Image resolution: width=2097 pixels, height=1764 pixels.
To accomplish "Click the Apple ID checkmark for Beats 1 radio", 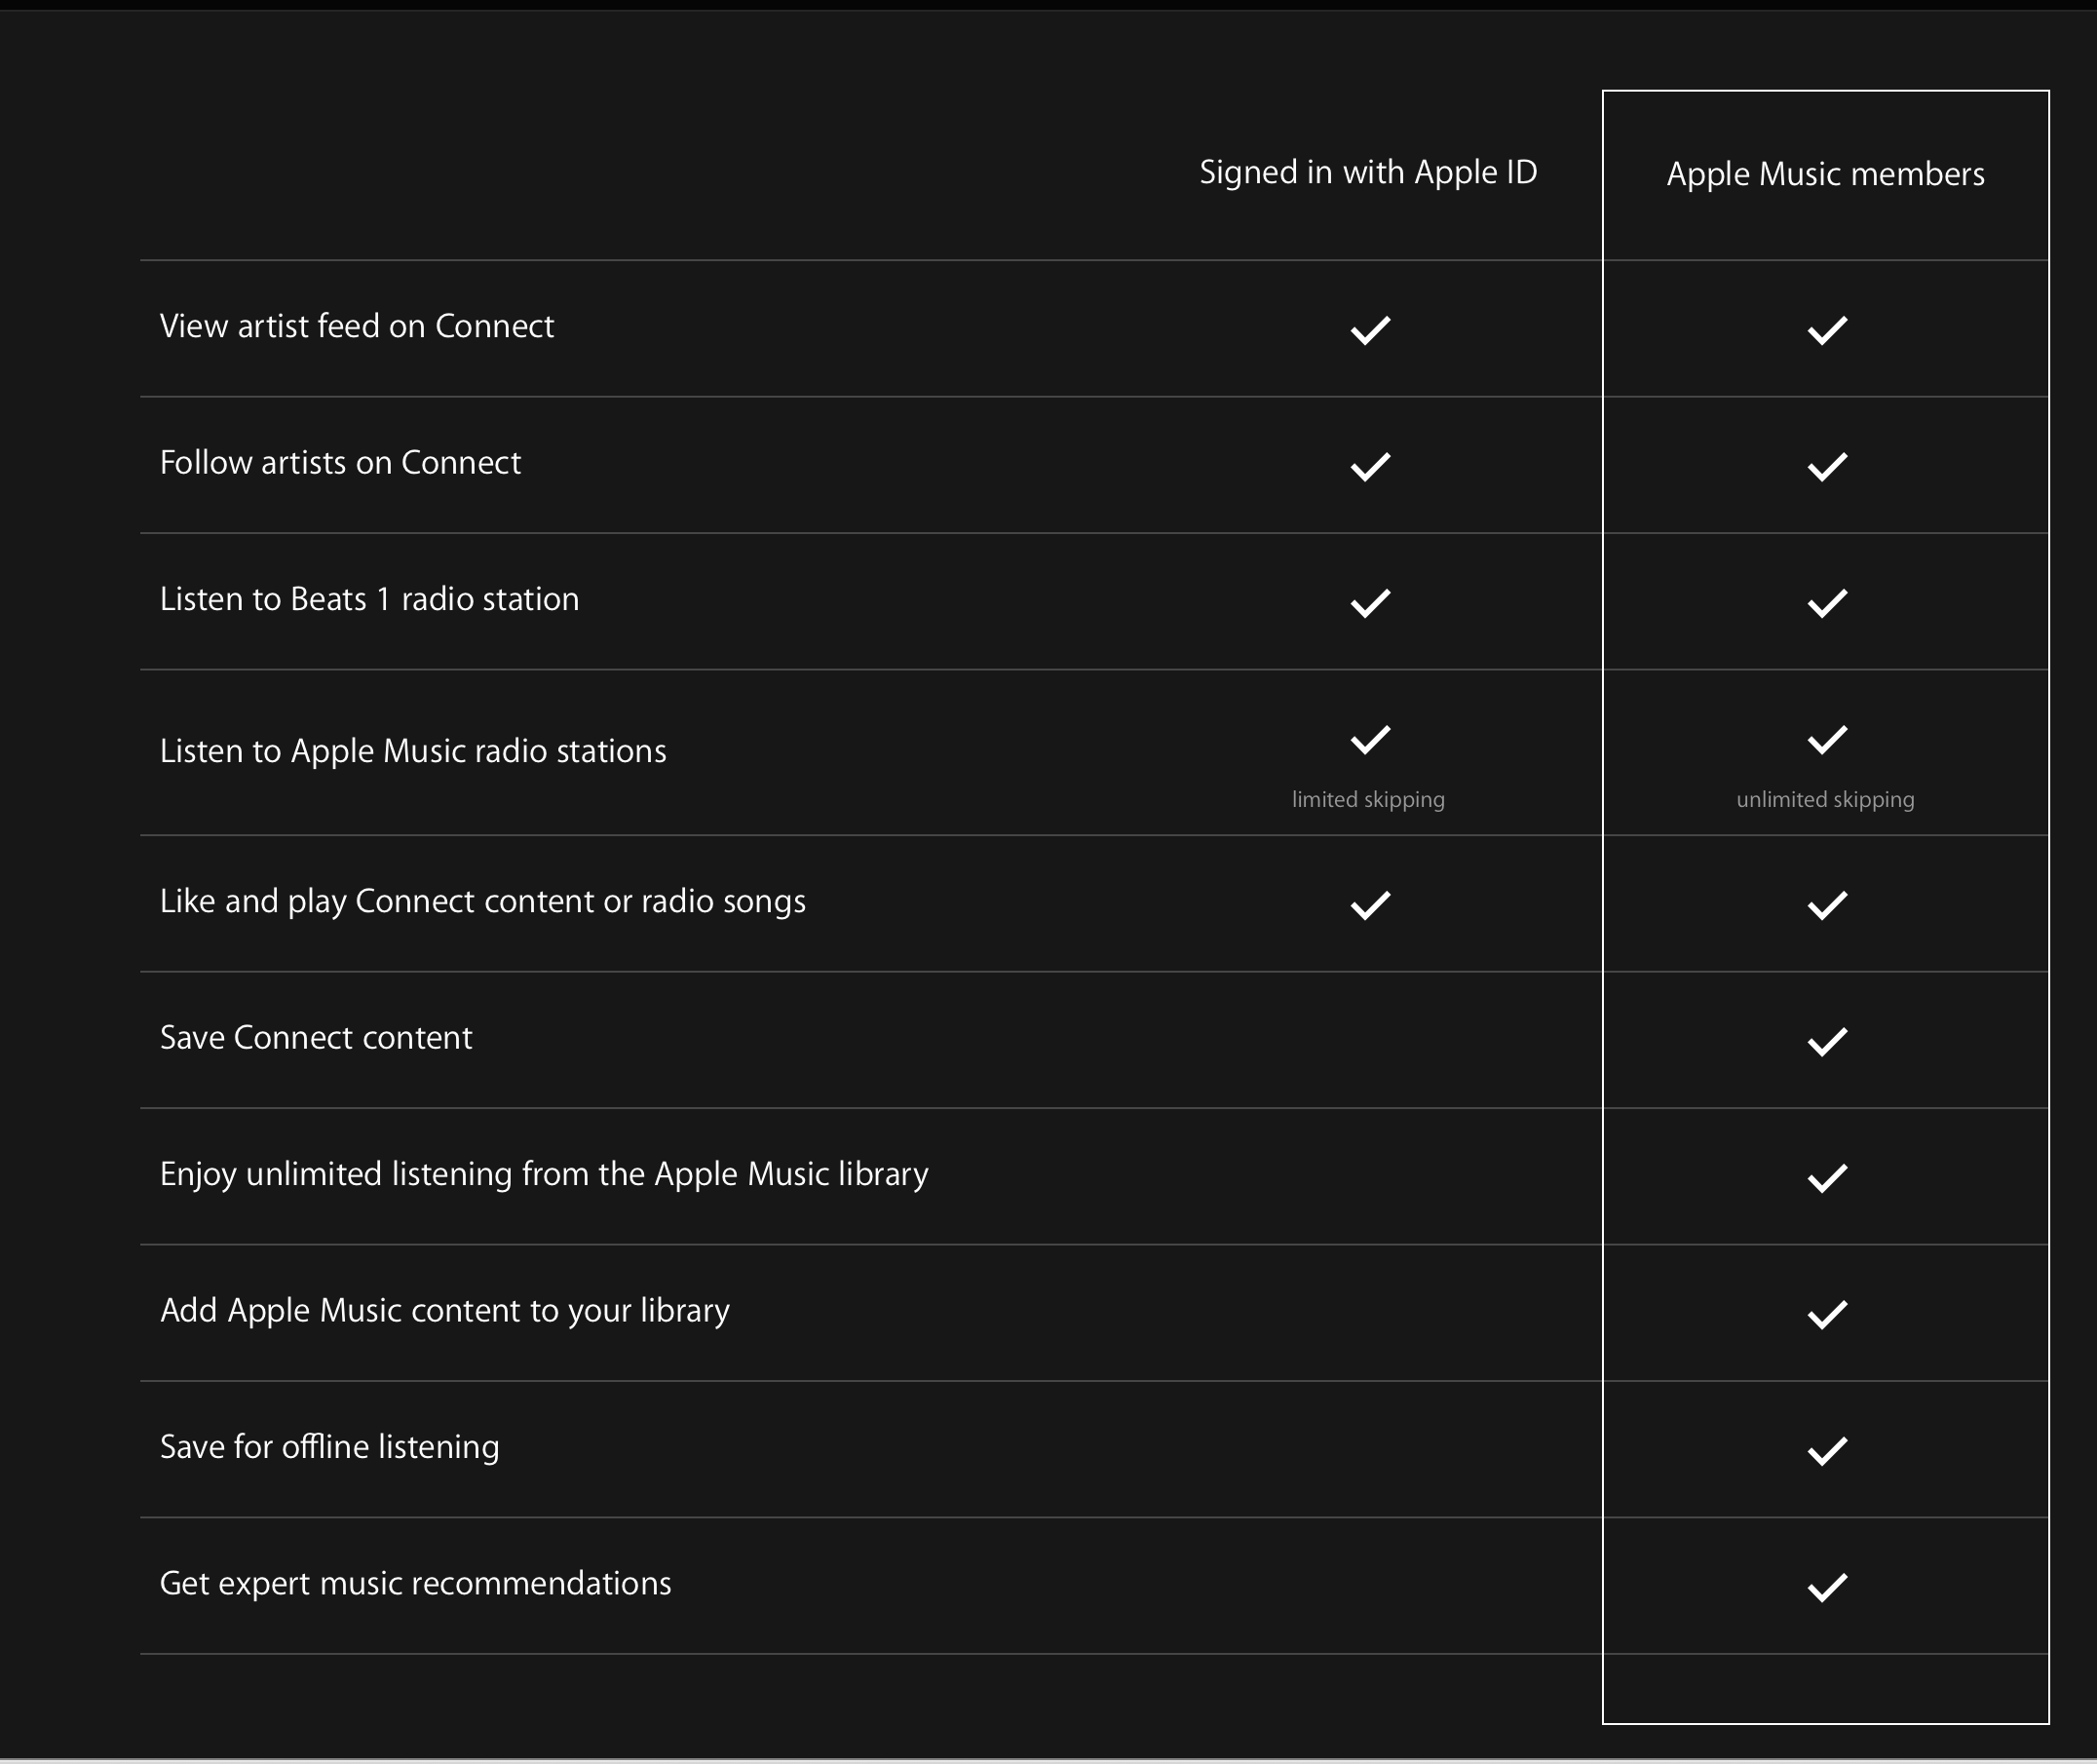I will pyautogui.click(x=1369, y=603).
